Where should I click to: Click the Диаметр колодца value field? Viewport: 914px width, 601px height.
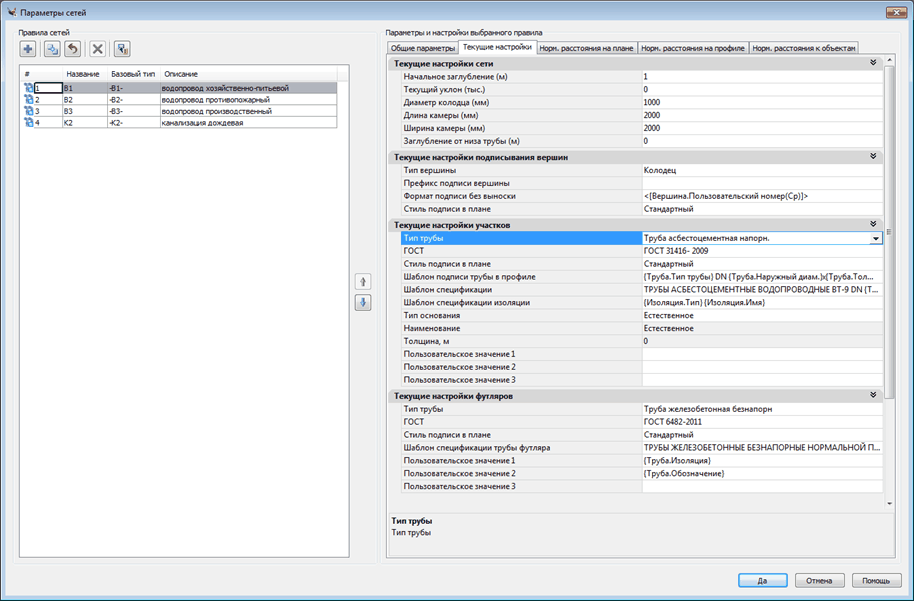click(x=760, y=102)
